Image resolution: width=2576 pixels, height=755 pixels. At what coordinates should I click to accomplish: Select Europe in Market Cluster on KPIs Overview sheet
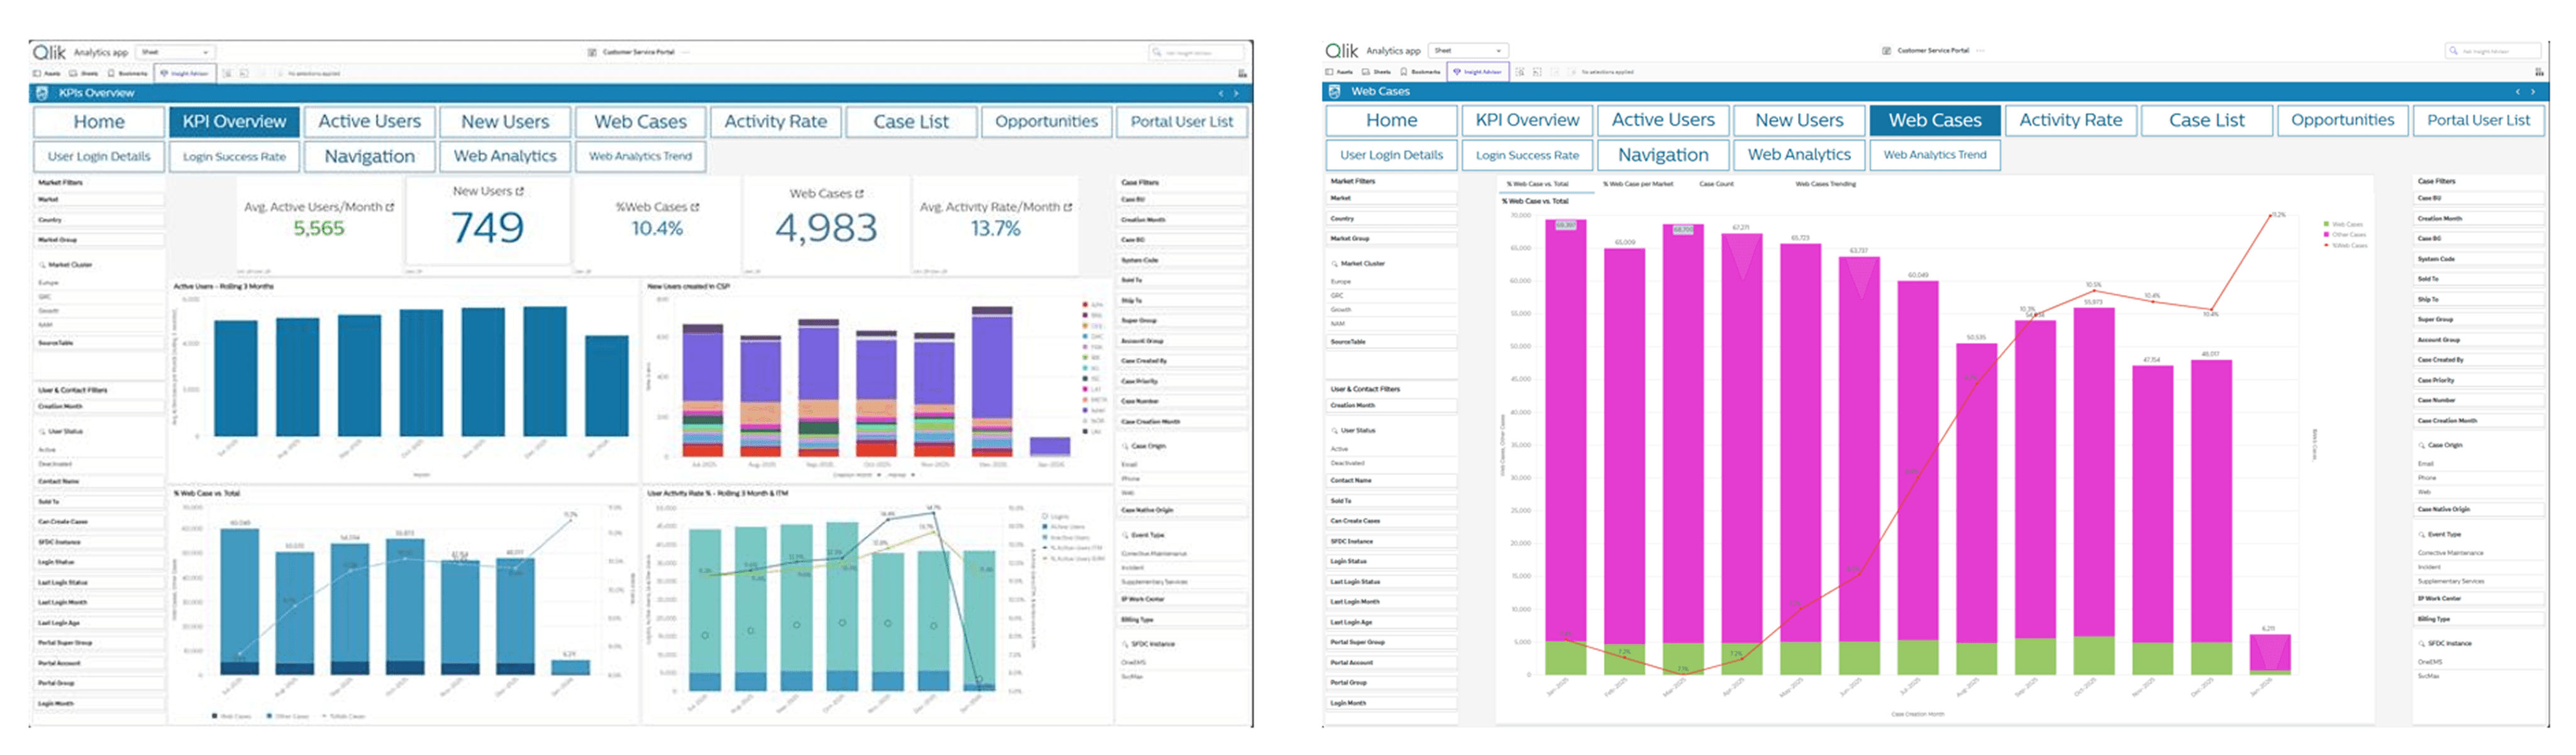48,283
